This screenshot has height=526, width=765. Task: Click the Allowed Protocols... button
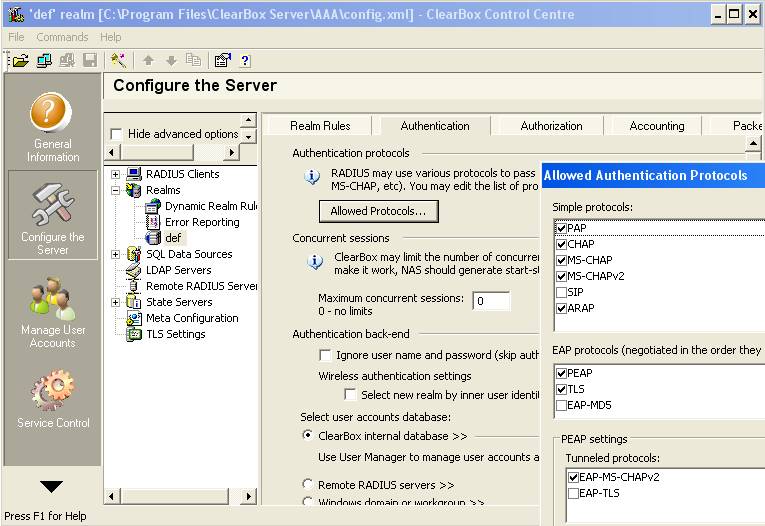[379, 211]
